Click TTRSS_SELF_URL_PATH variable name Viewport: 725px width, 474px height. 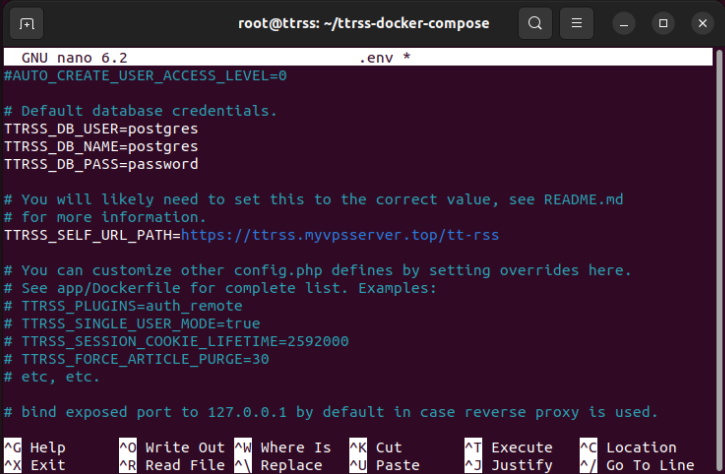tap(88, 235)
